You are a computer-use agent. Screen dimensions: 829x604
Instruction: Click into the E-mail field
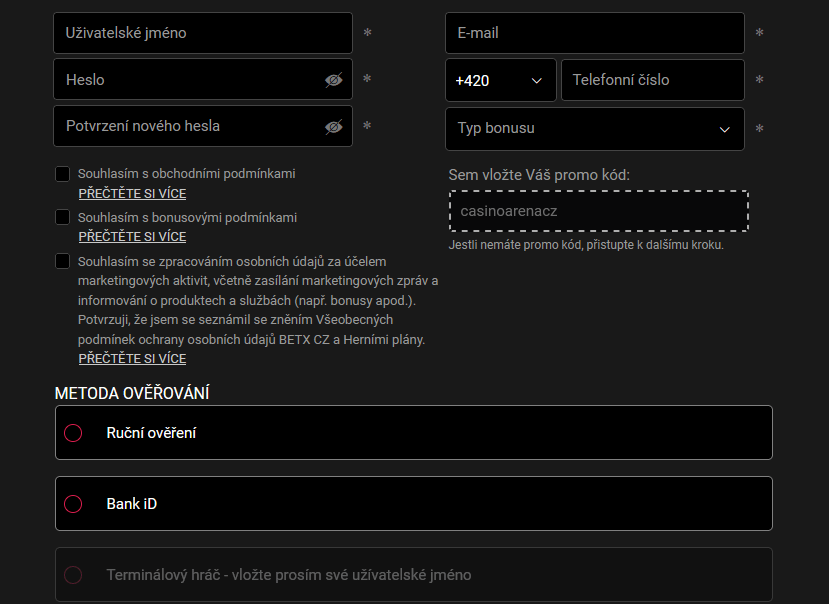click(594, 33)
